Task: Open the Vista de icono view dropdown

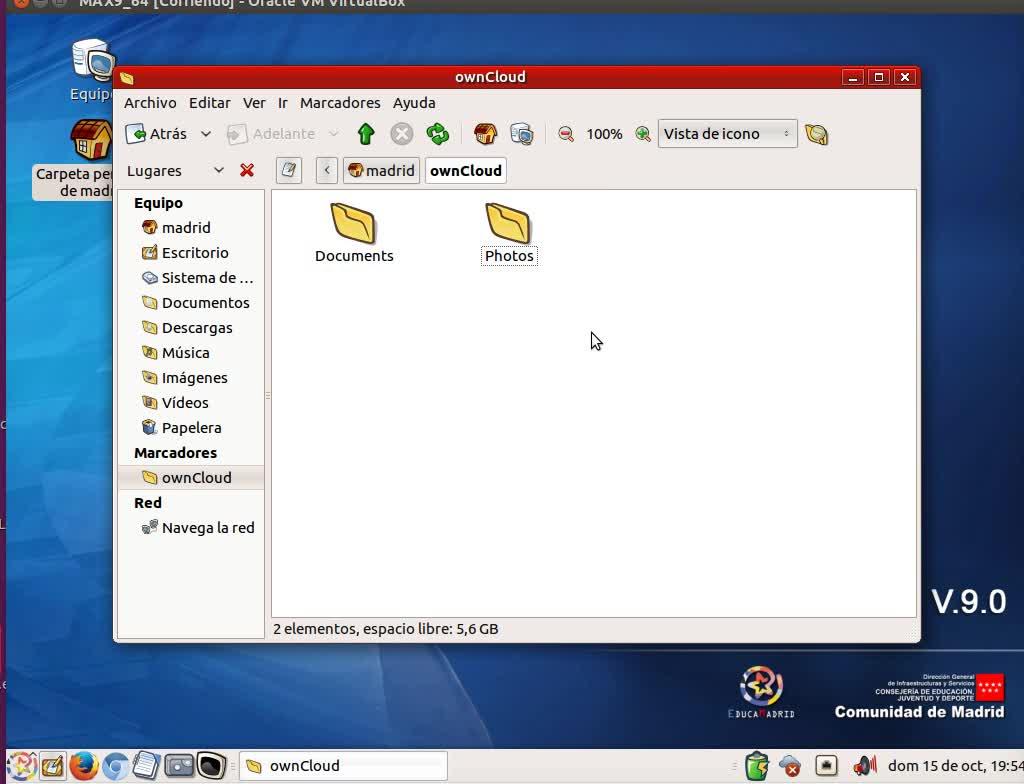Action: pos(727,134)
